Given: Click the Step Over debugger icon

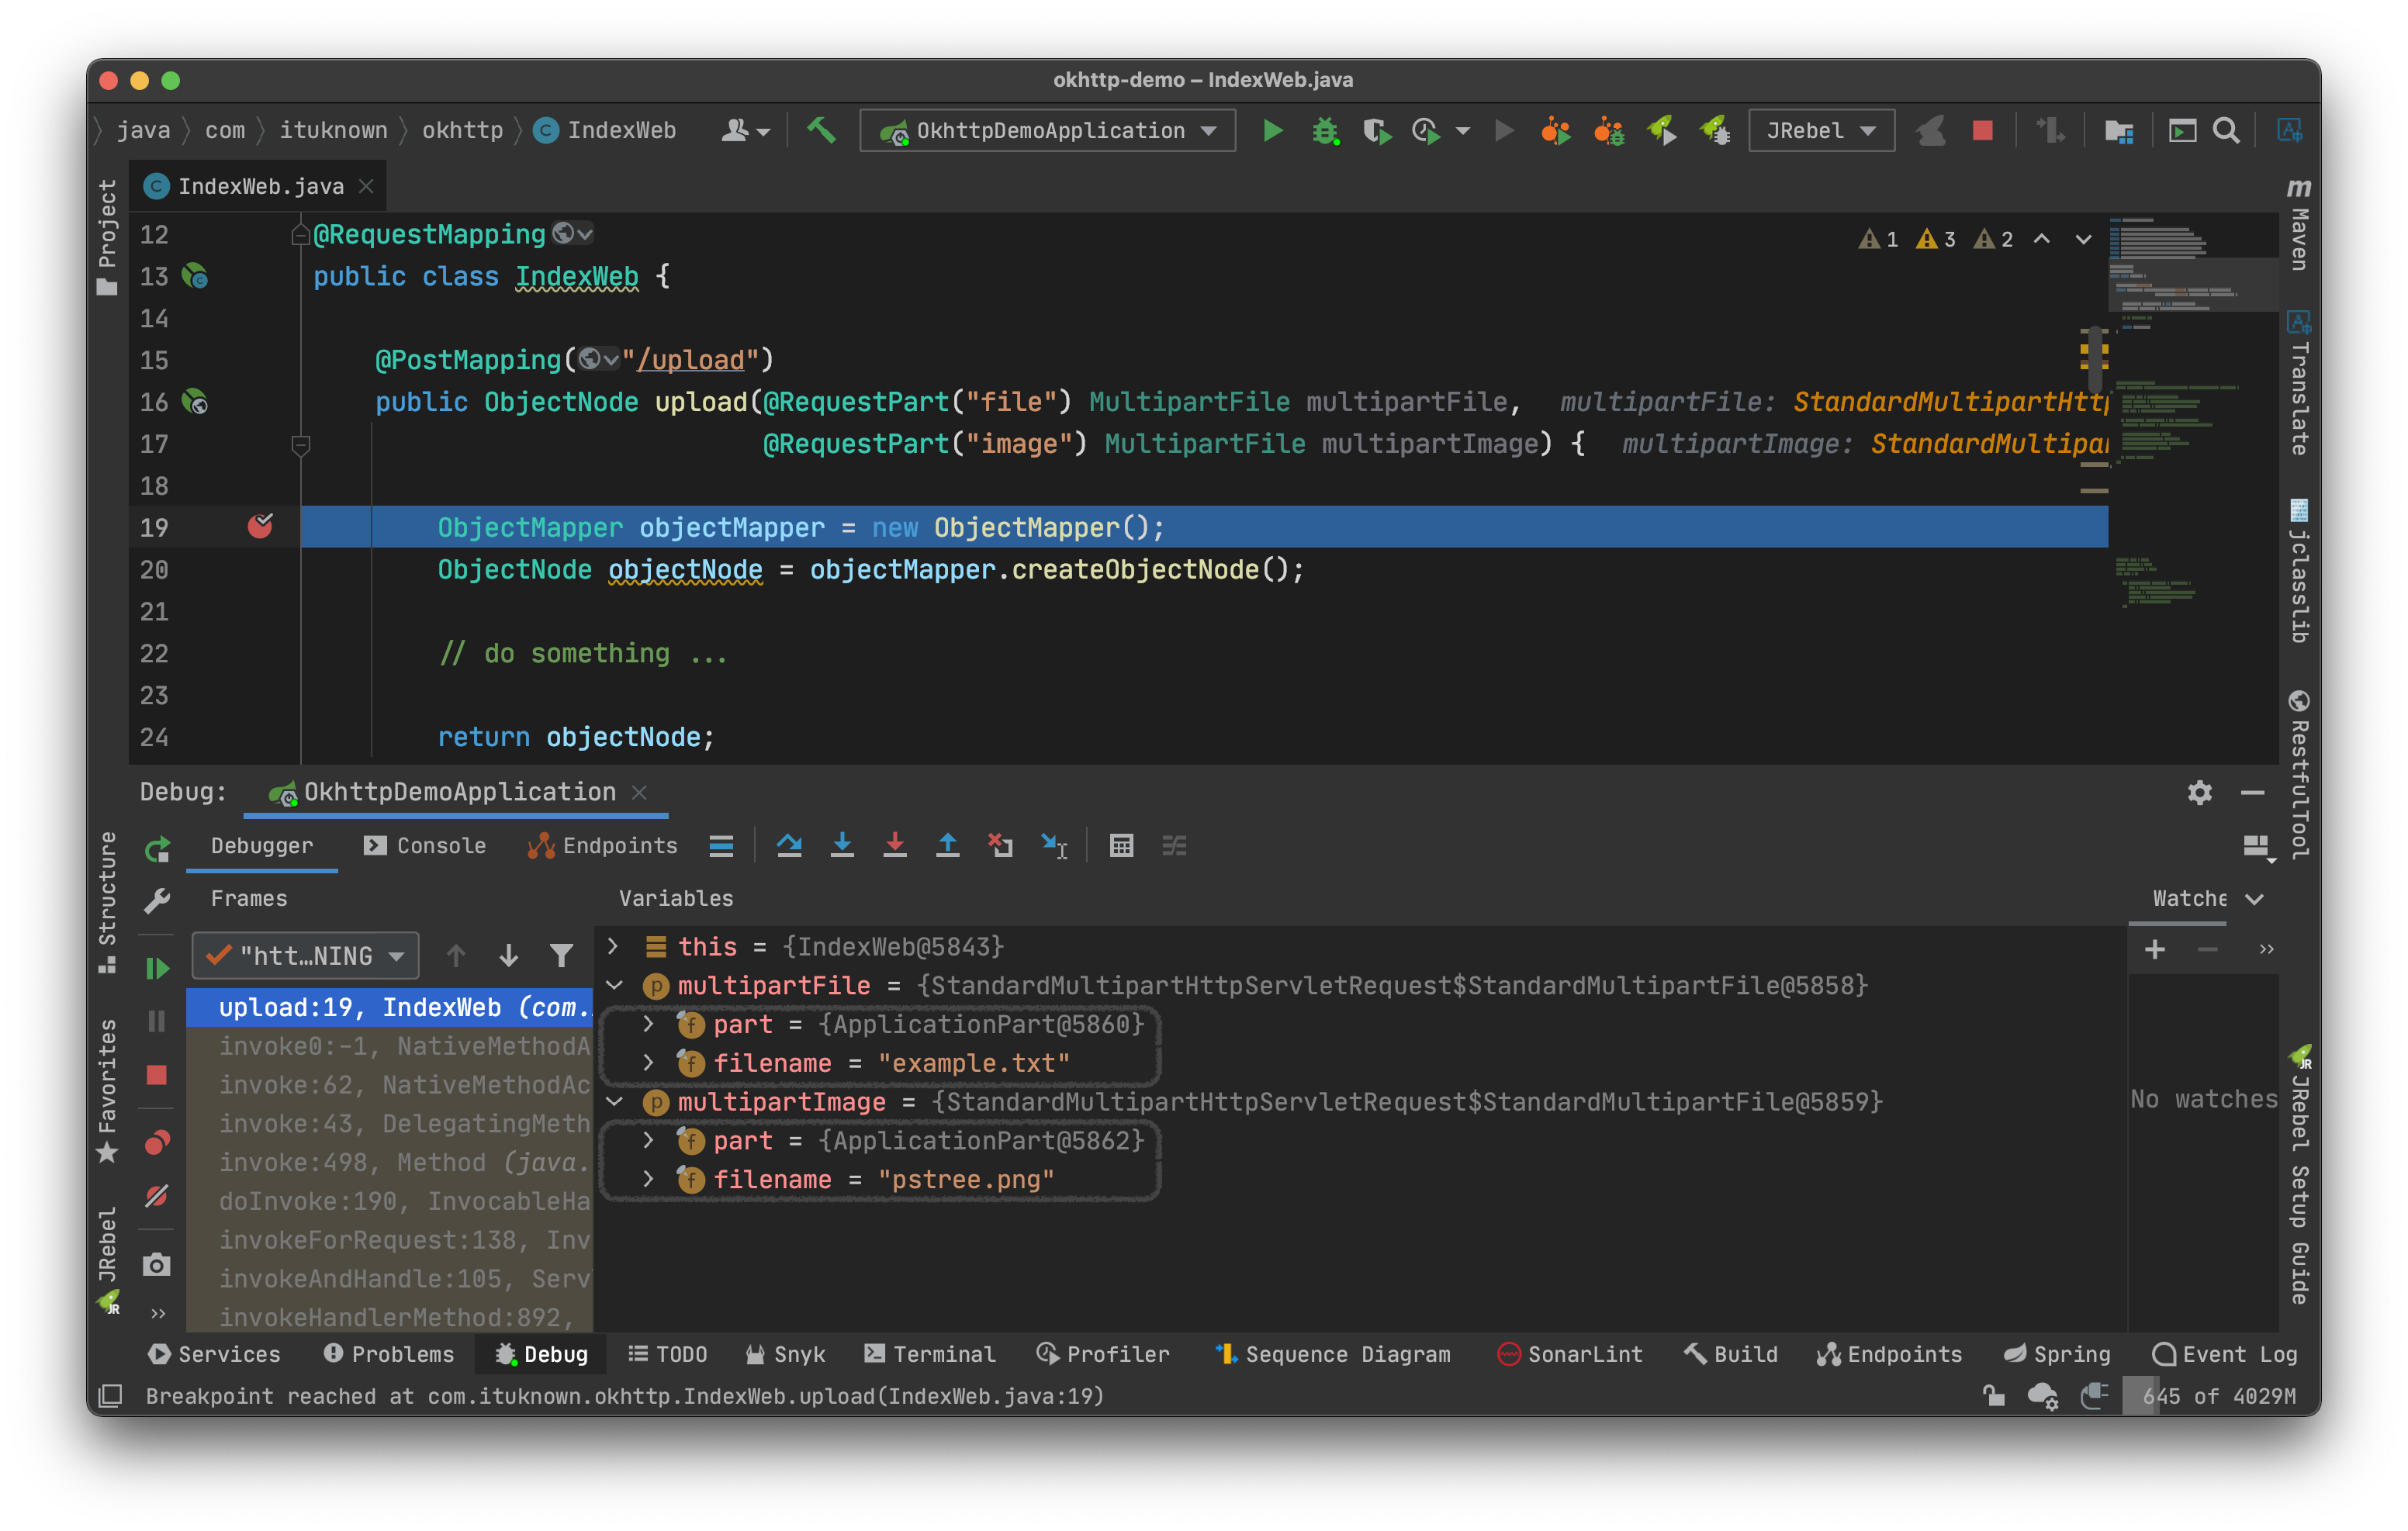Looking at the screenshot, I should [789, 846].
